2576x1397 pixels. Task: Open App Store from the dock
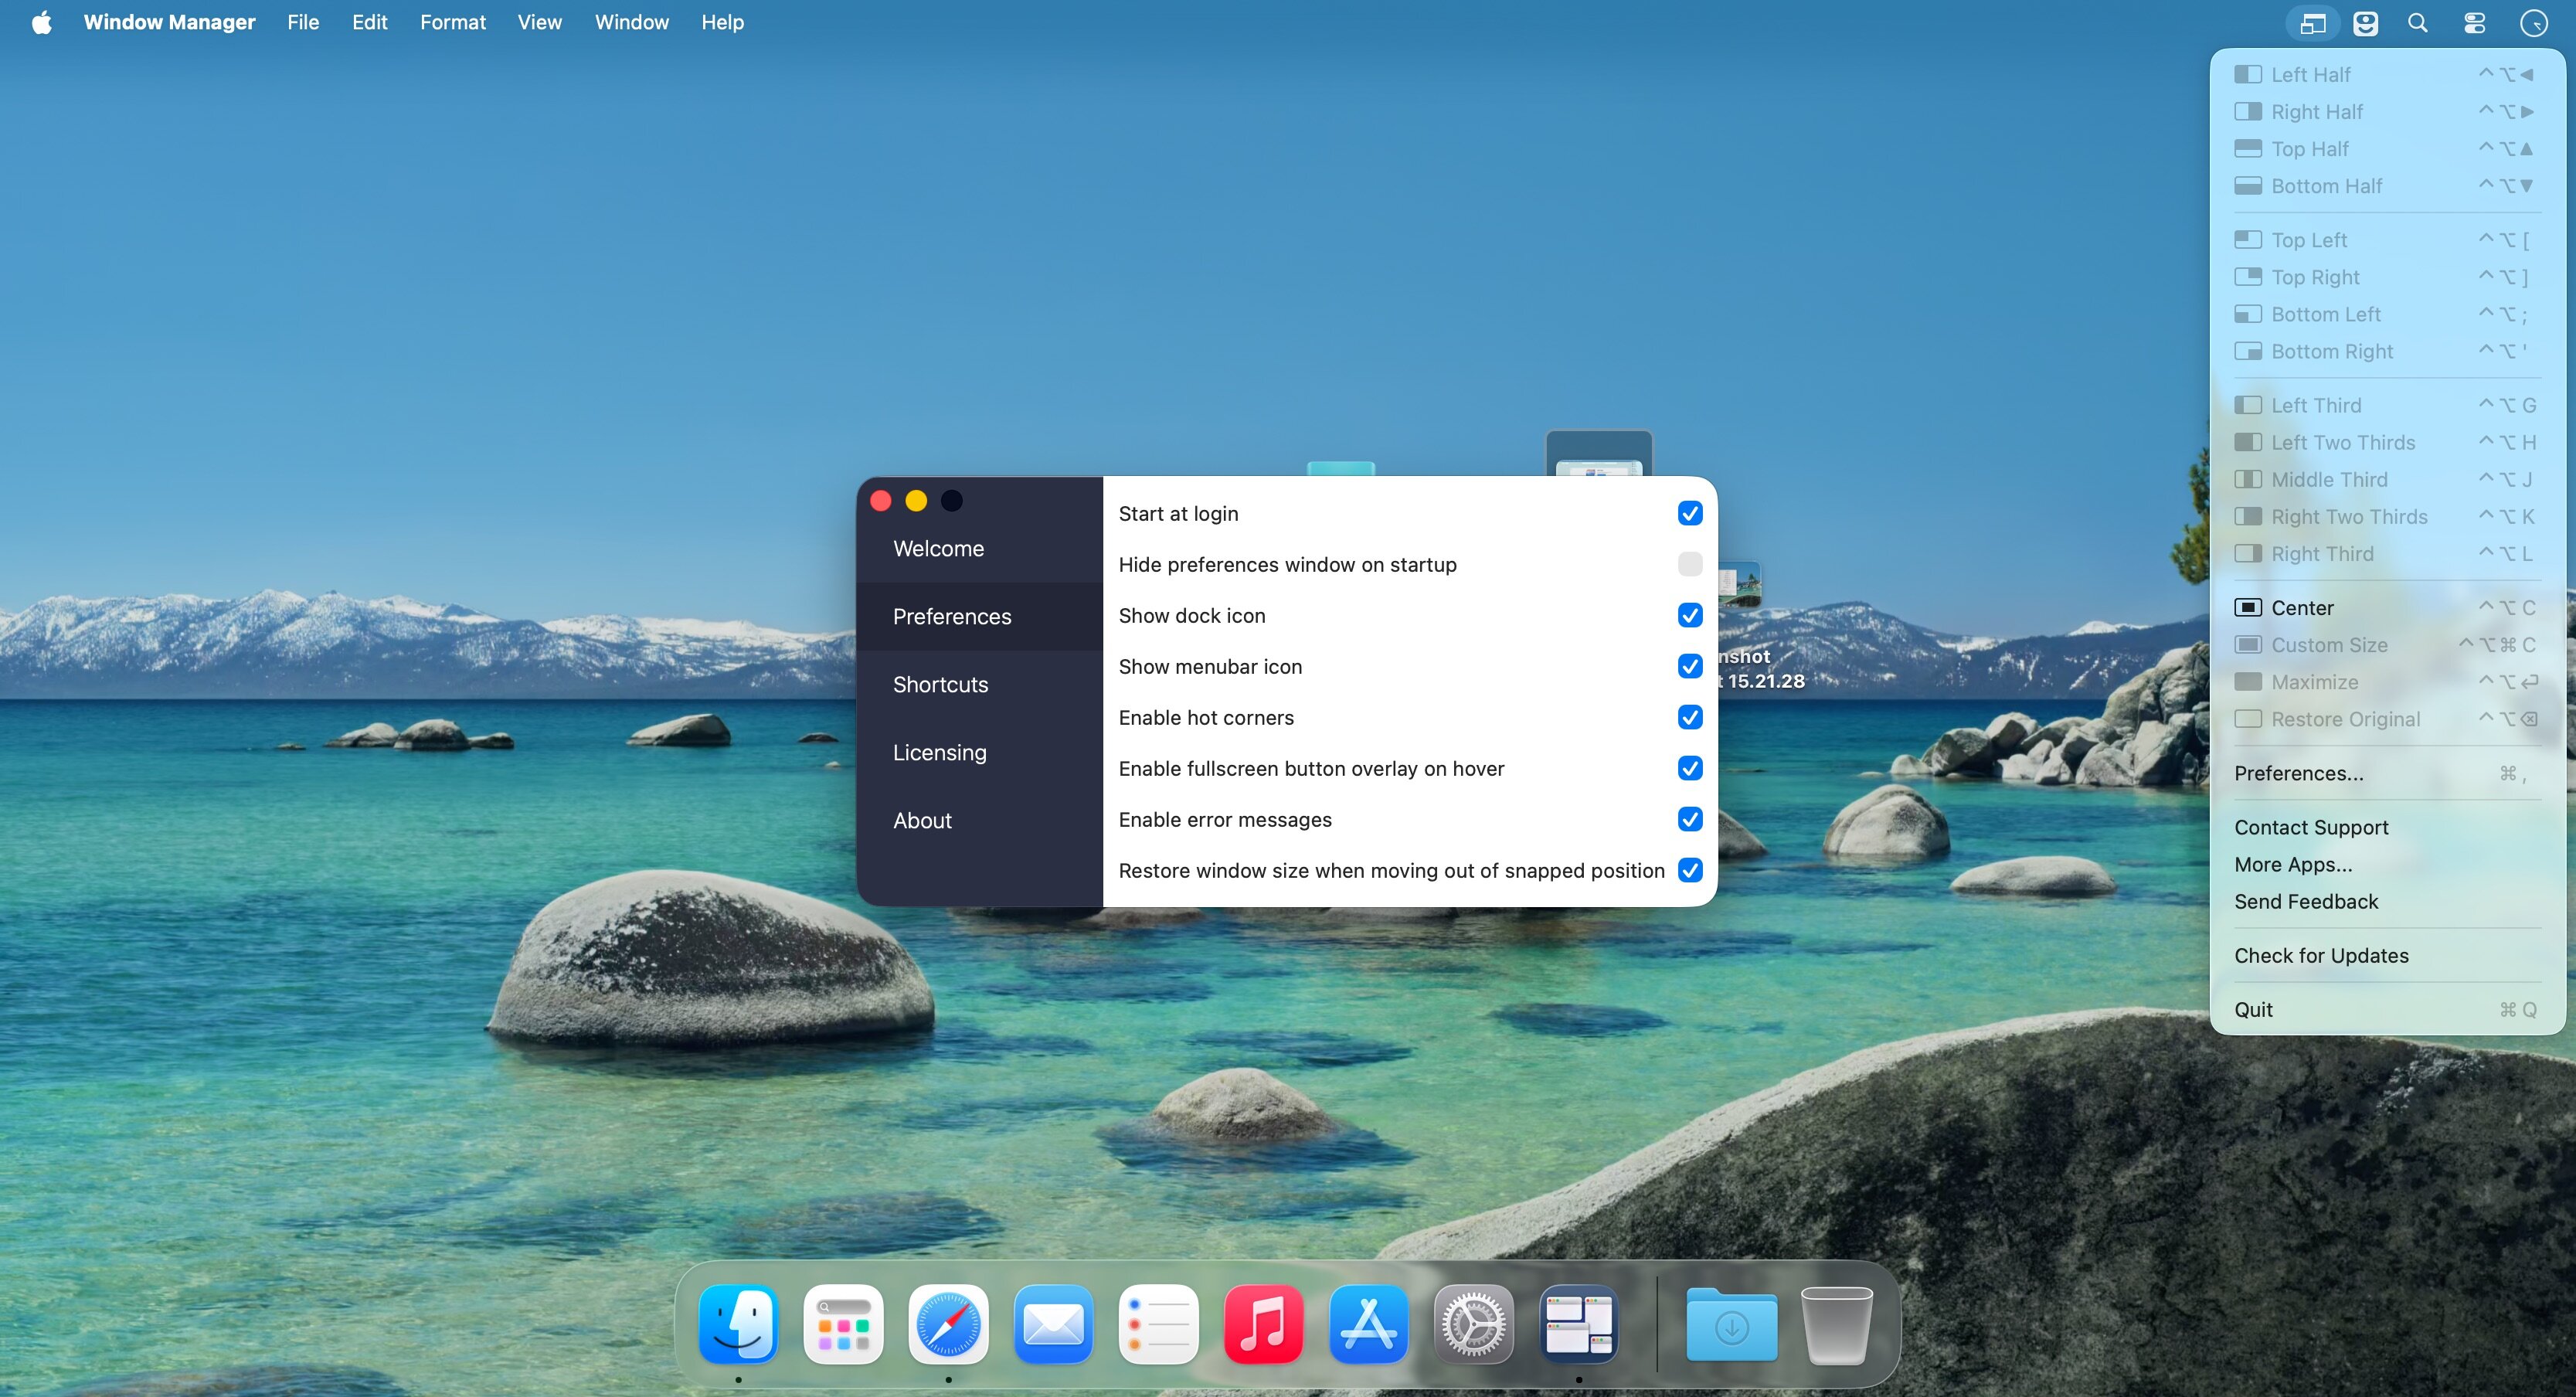1368,1324
